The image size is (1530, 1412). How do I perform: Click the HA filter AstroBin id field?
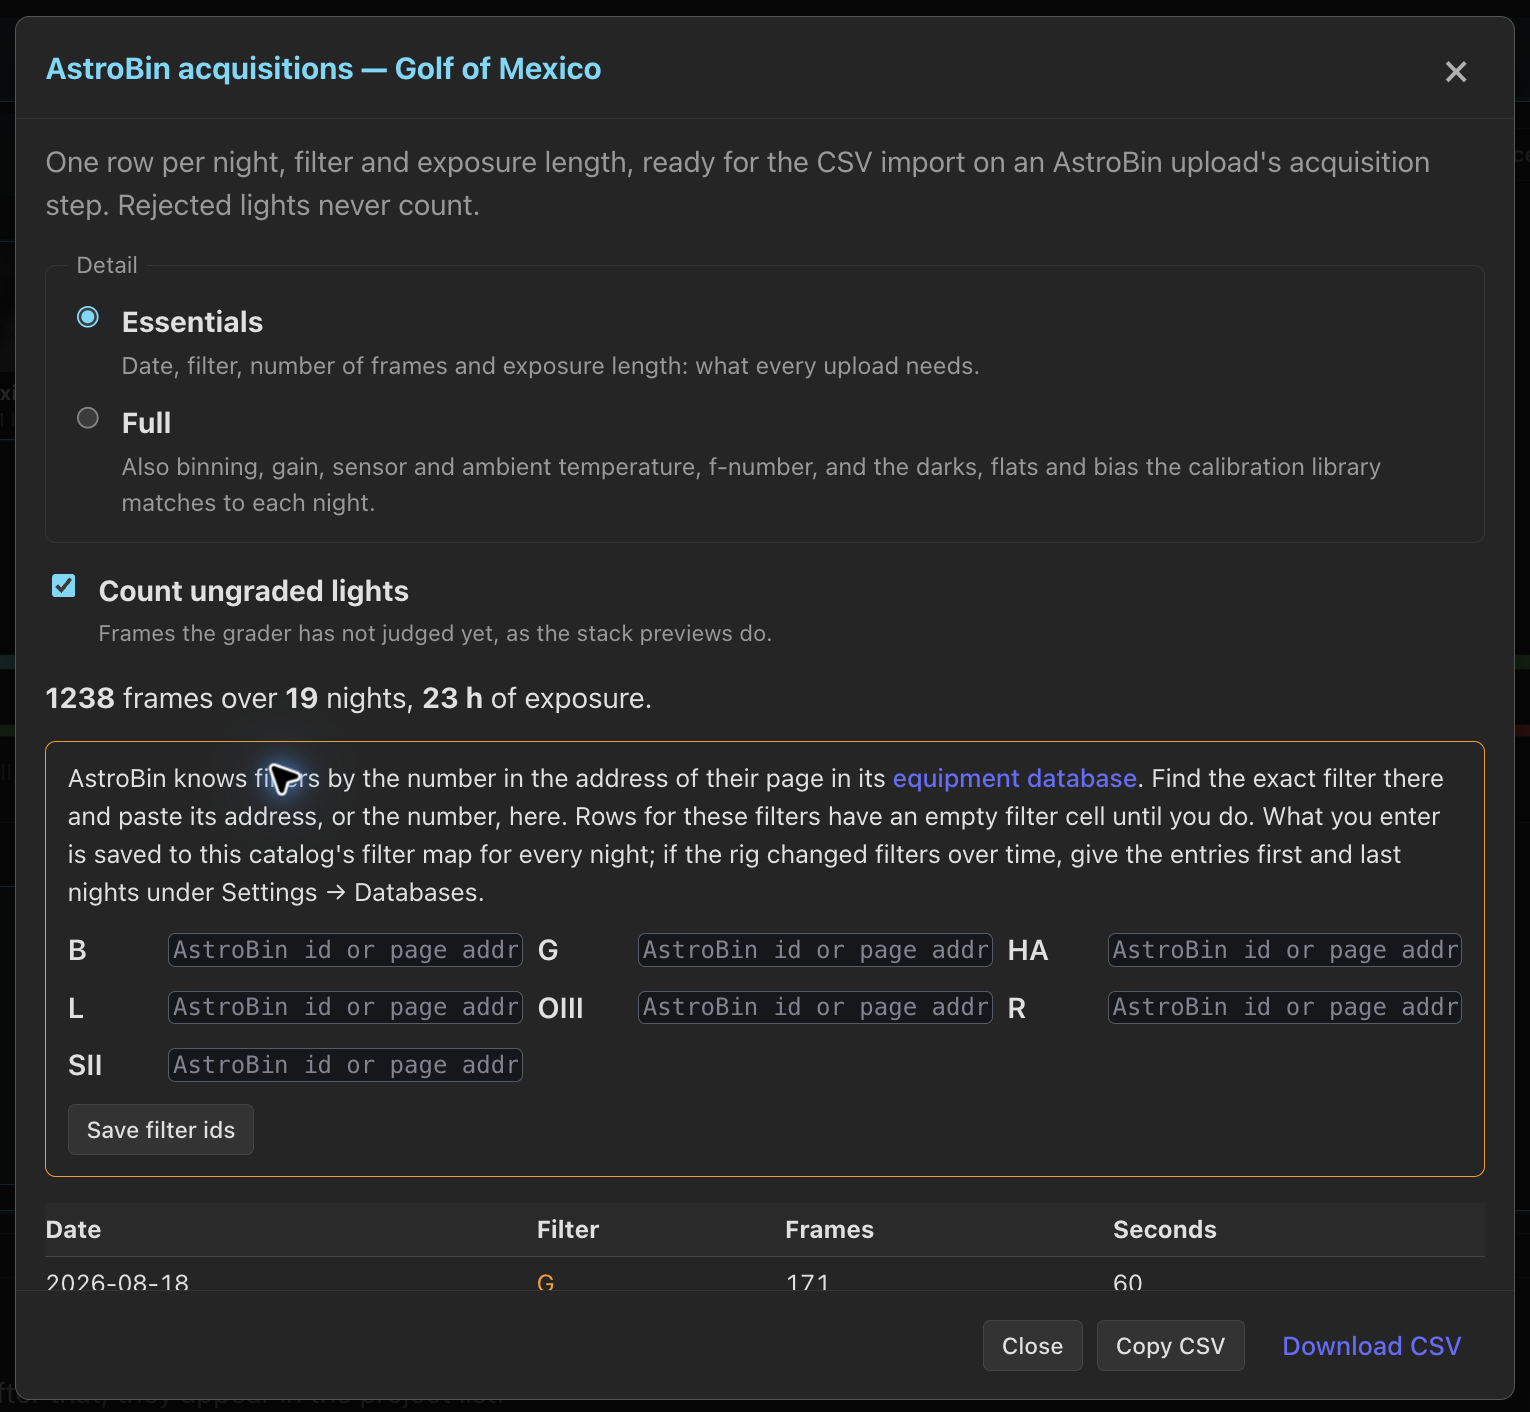(1285, 950)
